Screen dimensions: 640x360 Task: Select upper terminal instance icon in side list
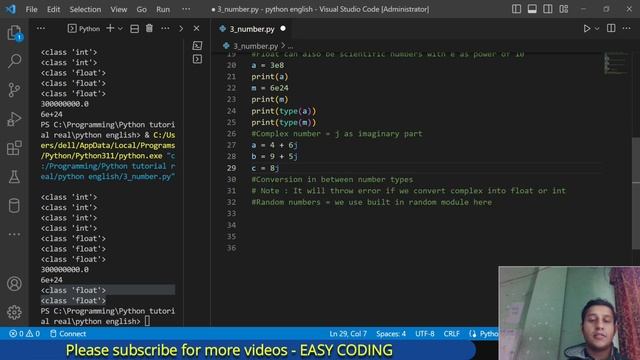(x=197, y=45)
